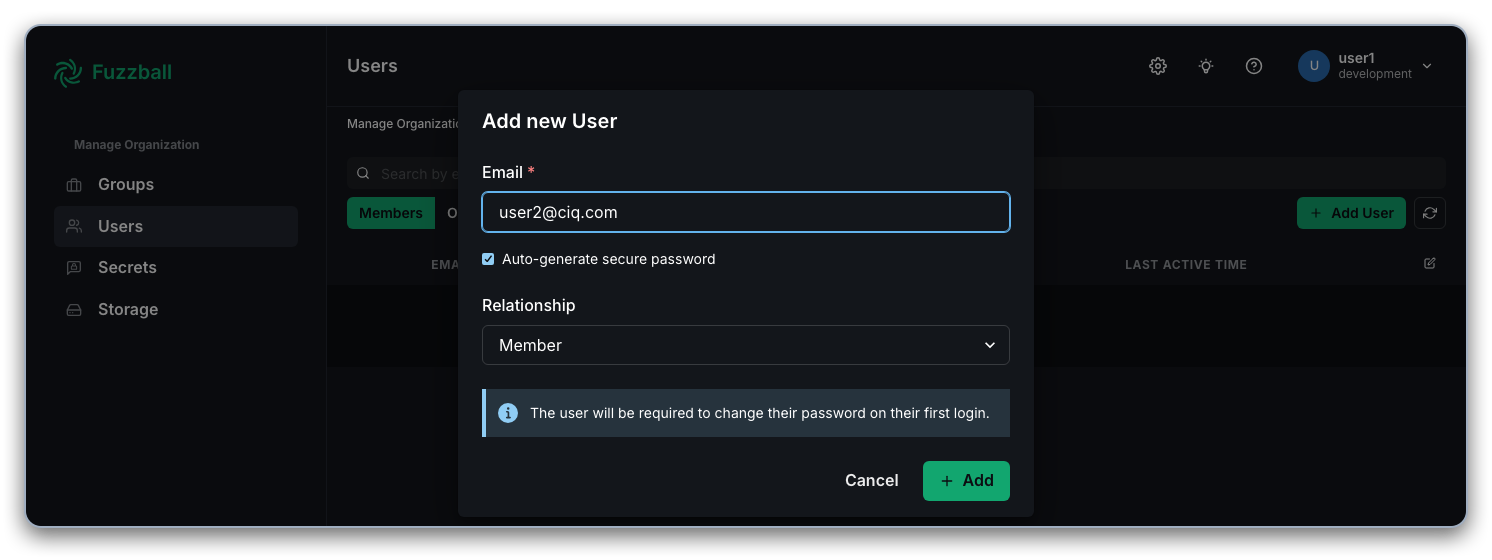Click the user1 avatar circle

click(x=1314, y=66)
